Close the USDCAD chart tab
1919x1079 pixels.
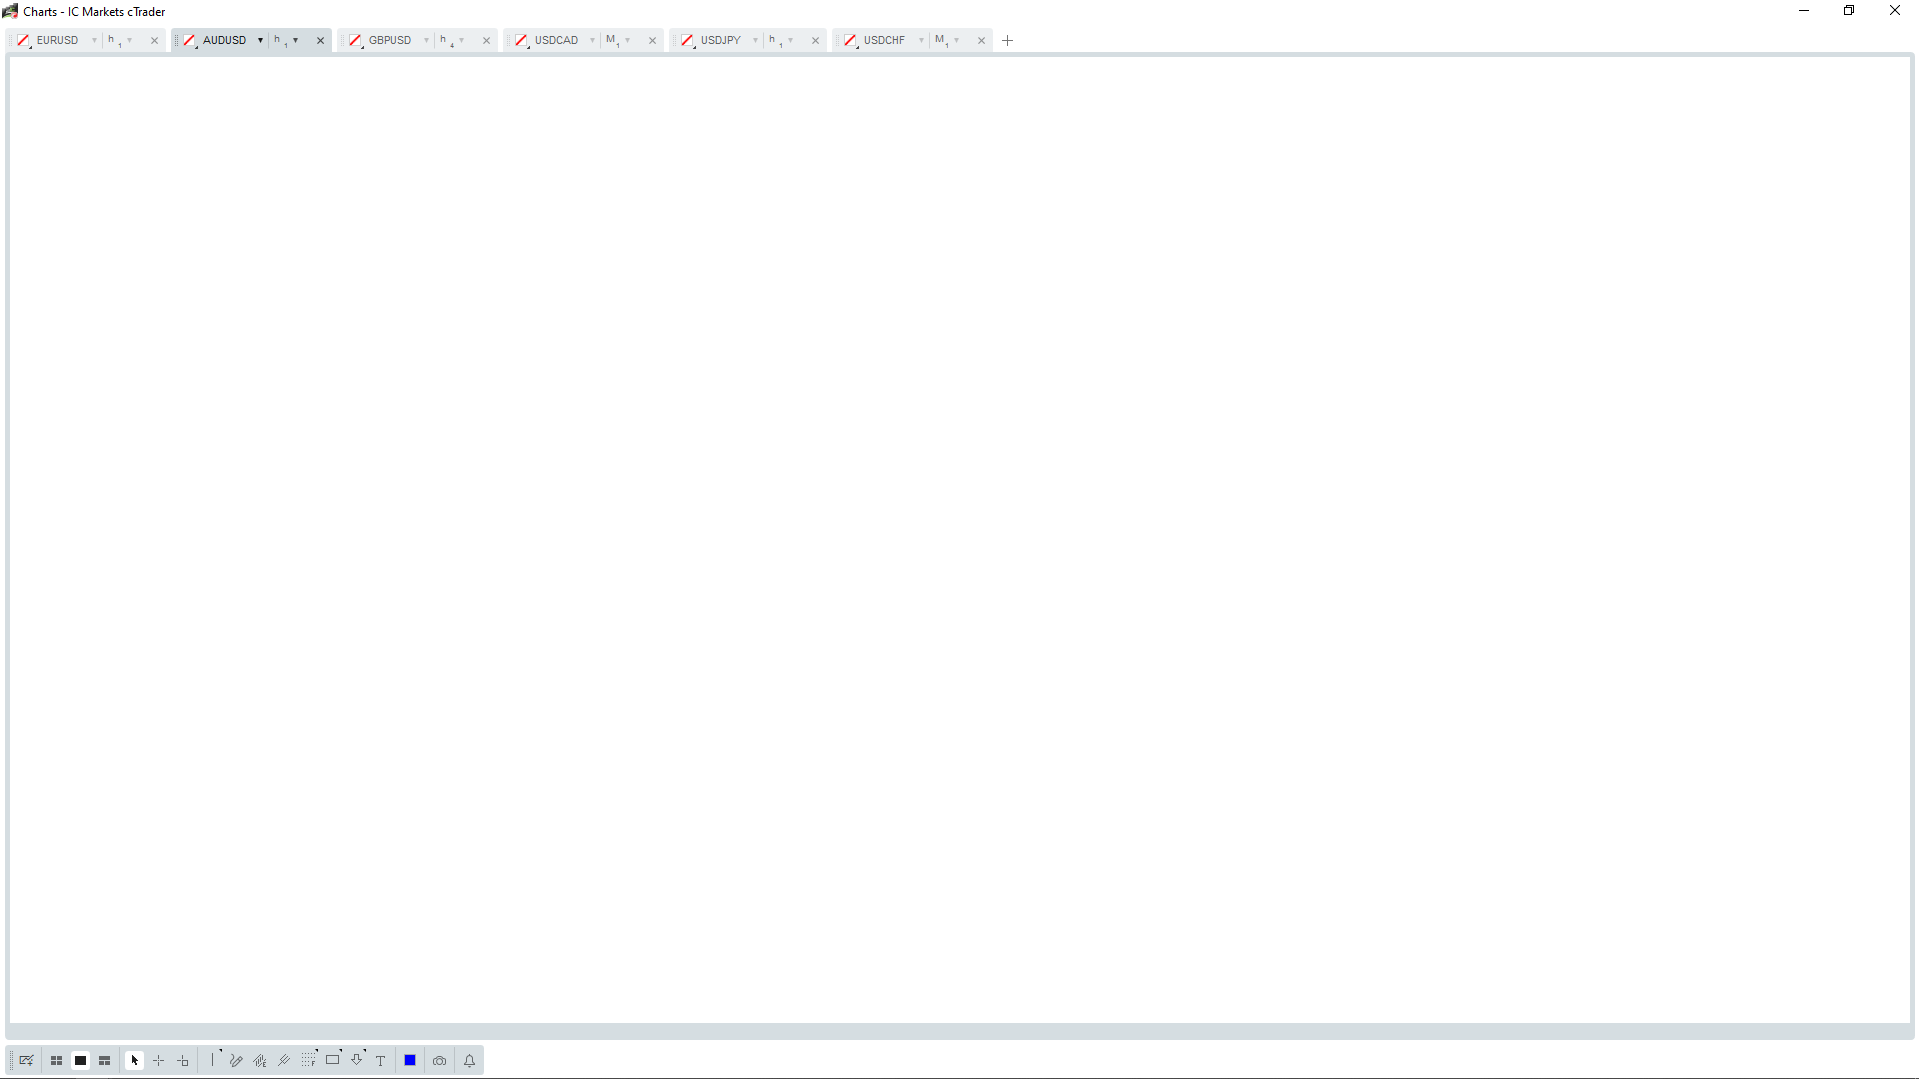652,41
